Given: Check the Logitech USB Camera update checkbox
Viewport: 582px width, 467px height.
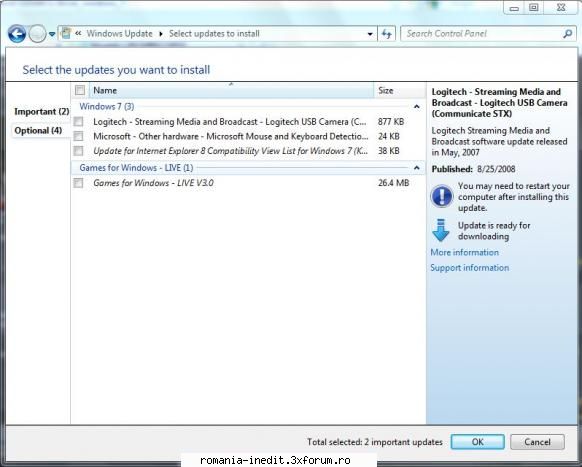Looking at the screenshot, I should 78,121.
